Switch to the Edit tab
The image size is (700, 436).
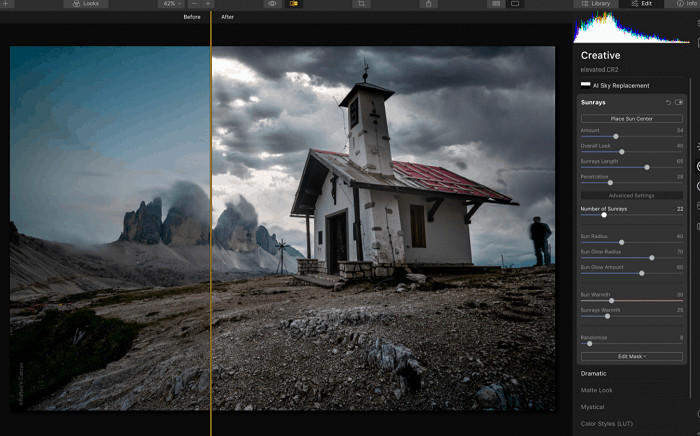pos(641,4)
